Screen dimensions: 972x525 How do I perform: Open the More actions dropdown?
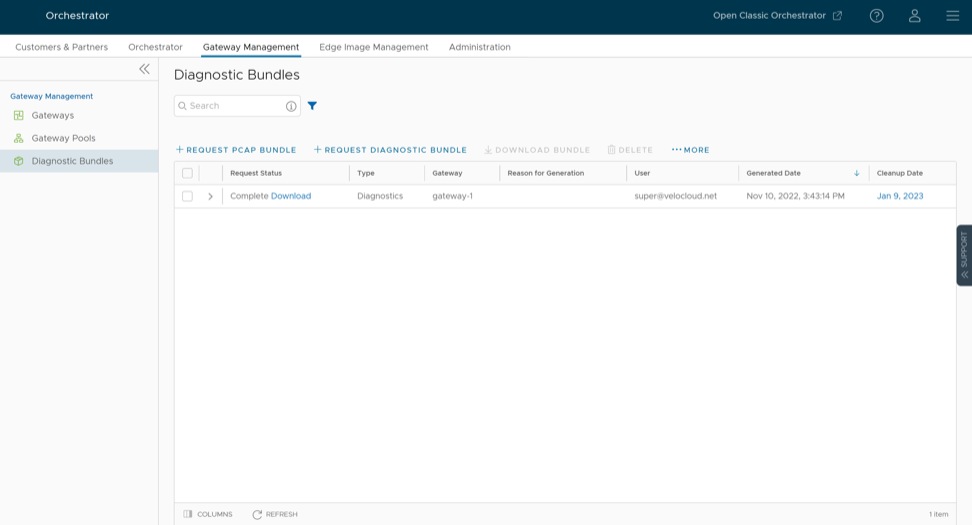(x=690, y=150)
